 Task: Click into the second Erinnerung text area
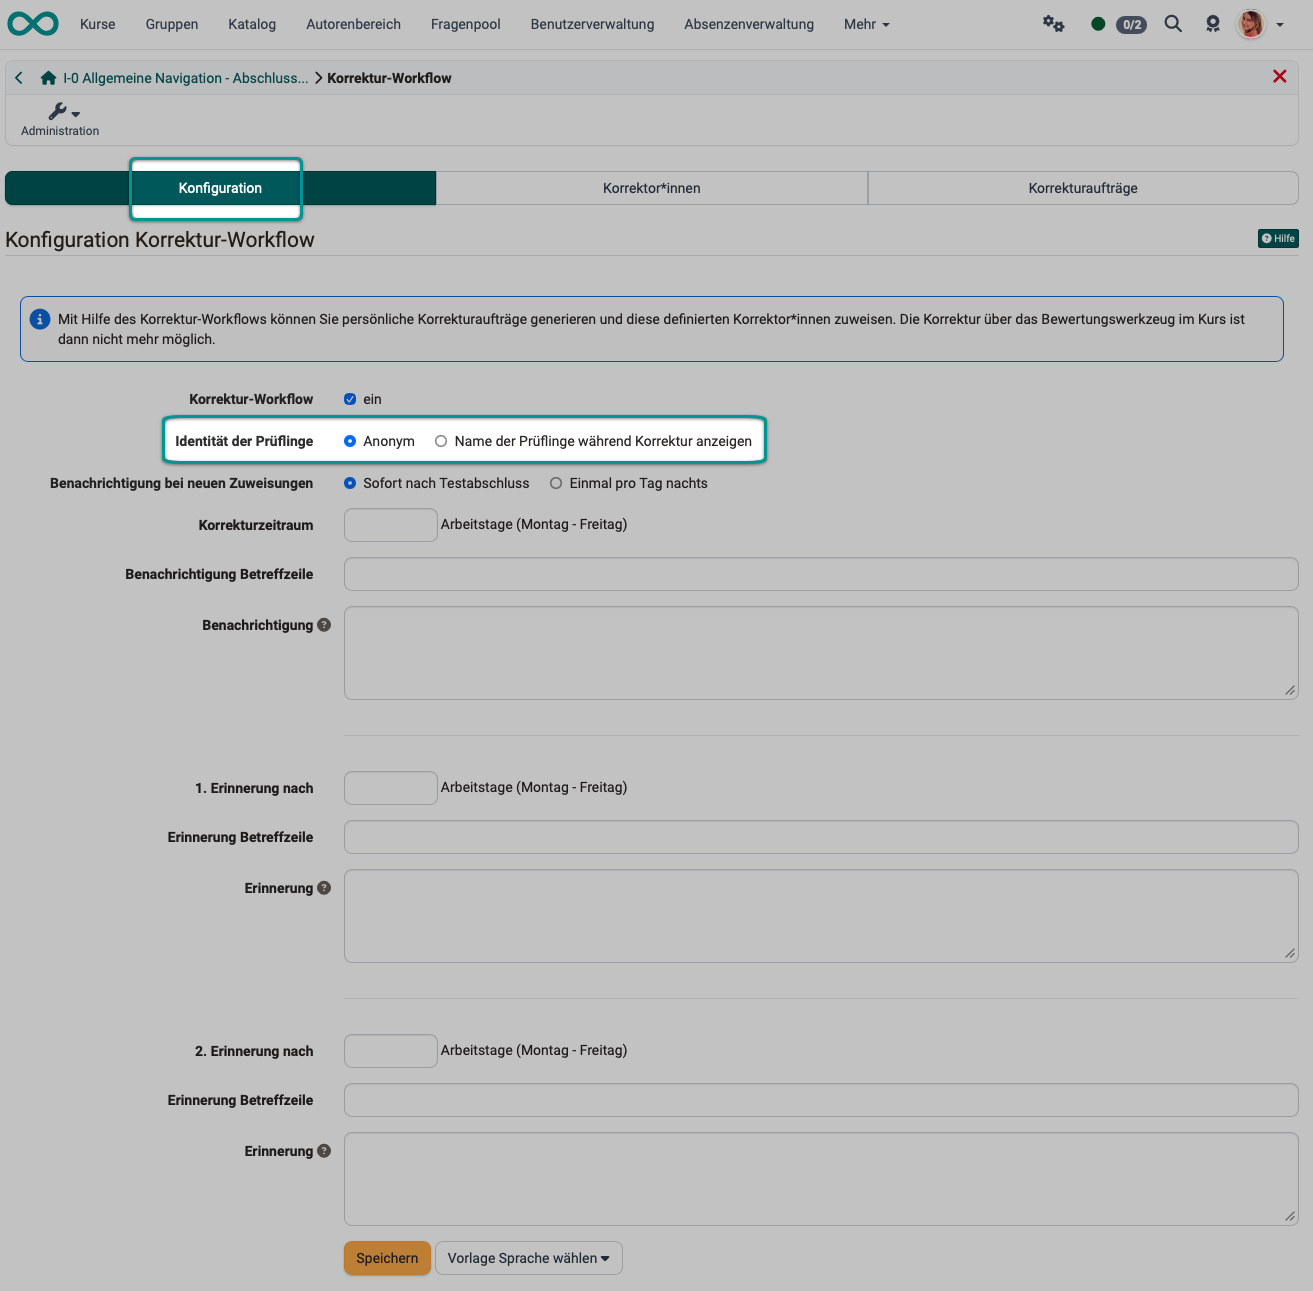point(821,1179)
